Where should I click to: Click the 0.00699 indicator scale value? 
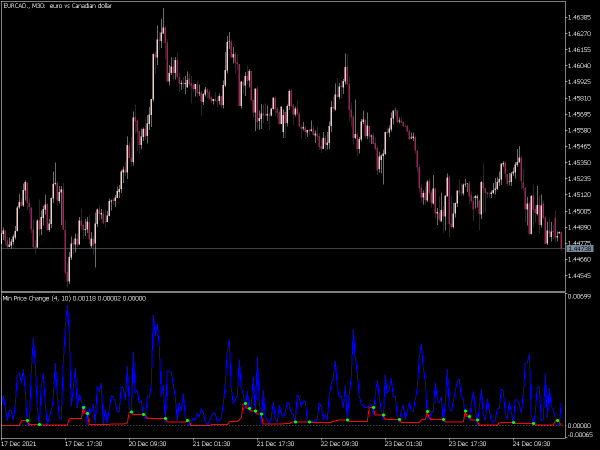pos(579,297)
